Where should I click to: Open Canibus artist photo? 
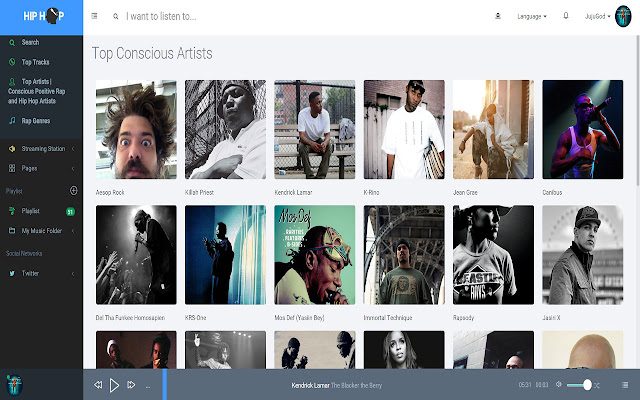pyautogui.click(x=582, y=129)
